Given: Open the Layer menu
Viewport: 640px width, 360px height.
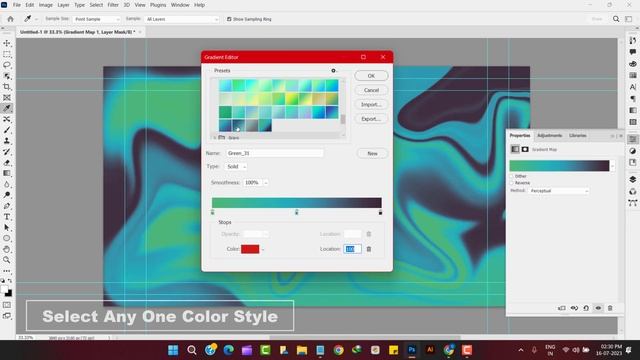Looking at the screenshot, I should point(63,5).
